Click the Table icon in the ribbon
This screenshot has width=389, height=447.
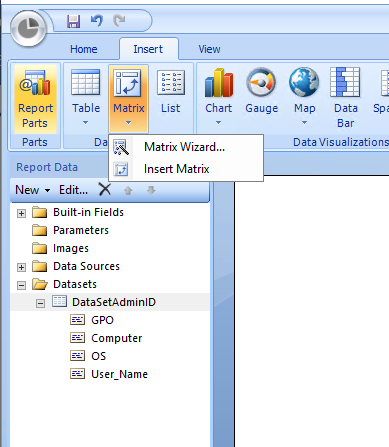click(x=86, y=82)
